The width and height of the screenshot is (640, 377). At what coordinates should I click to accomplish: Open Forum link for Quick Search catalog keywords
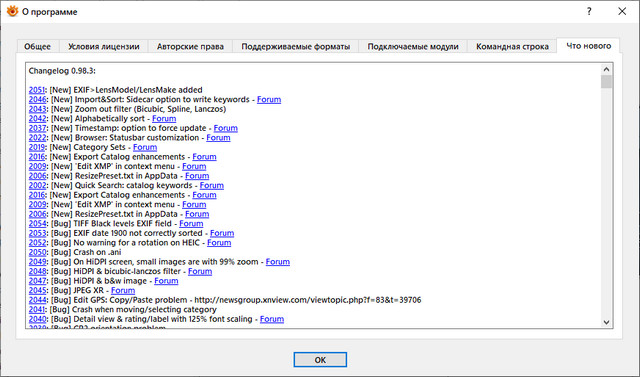(212, 185)
